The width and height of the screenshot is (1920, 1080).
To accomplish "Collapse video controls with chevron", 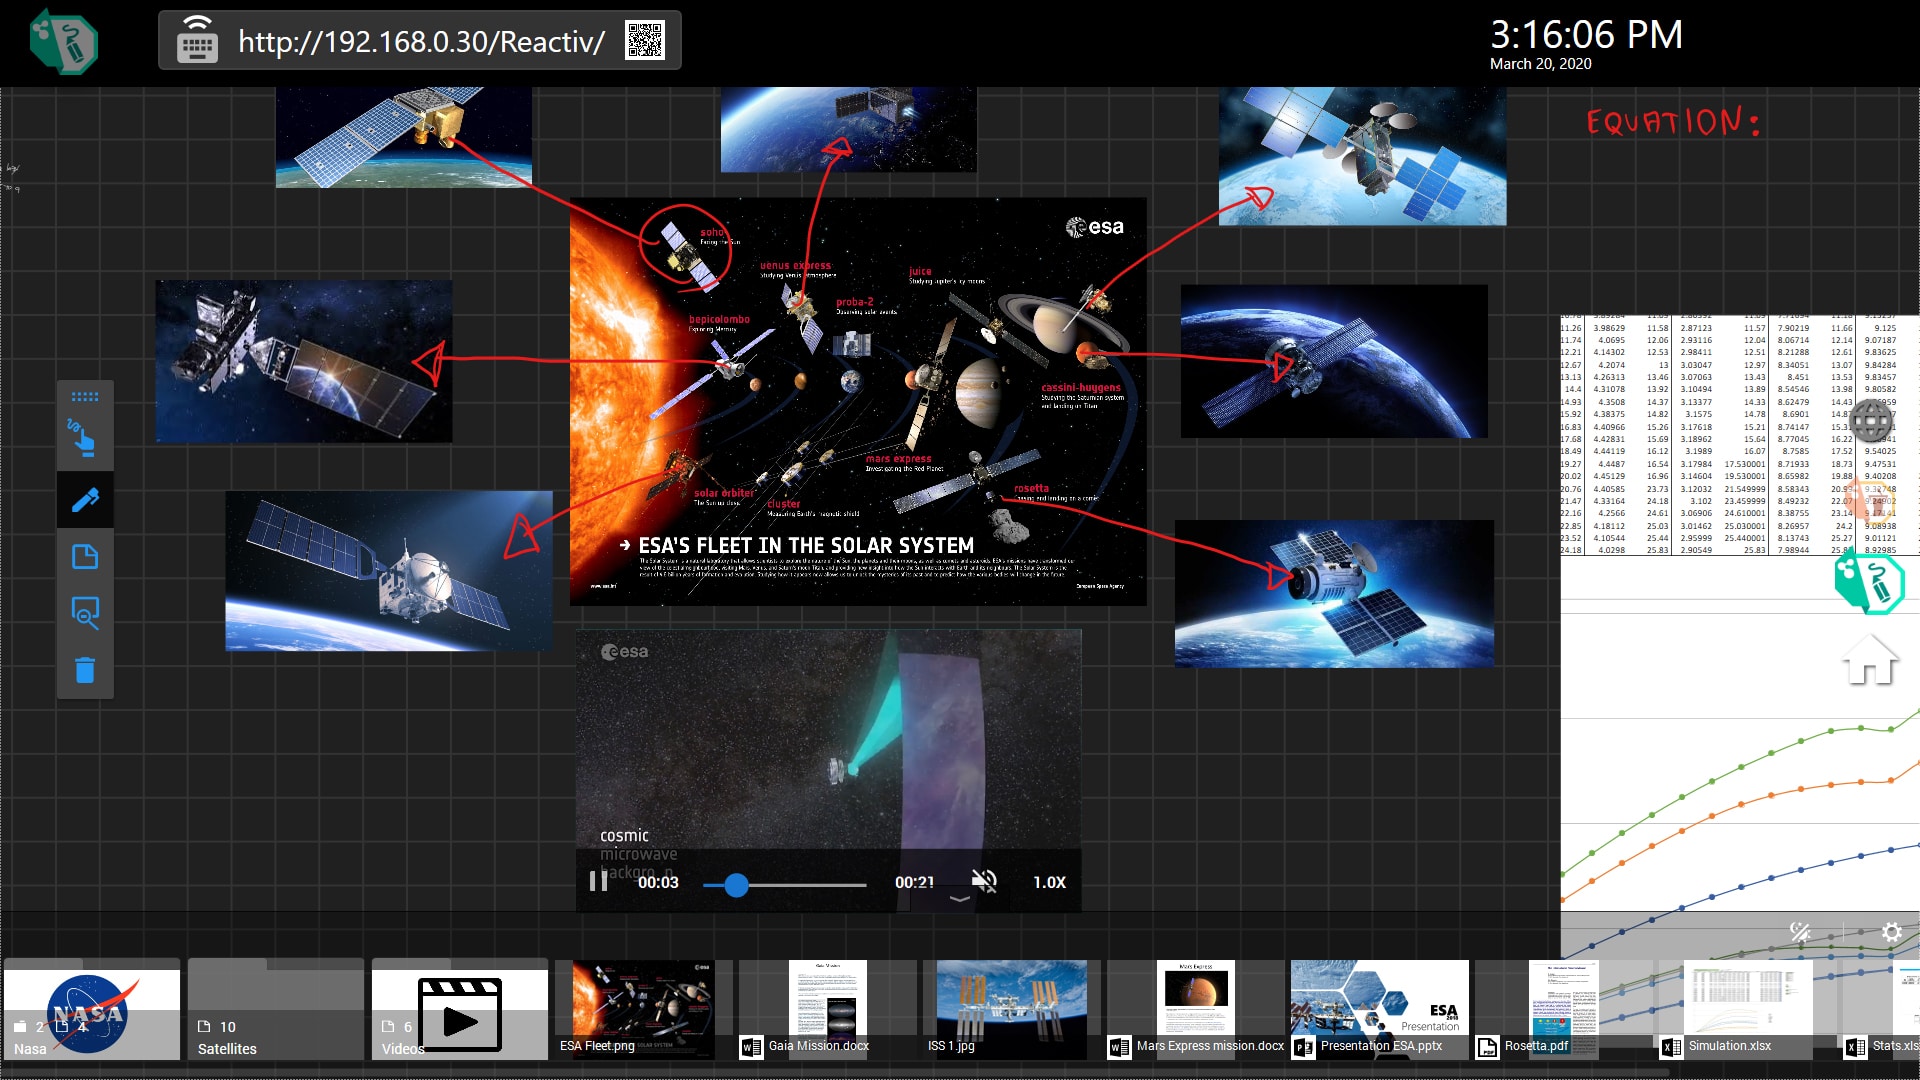I will click(x=959, y=899).
